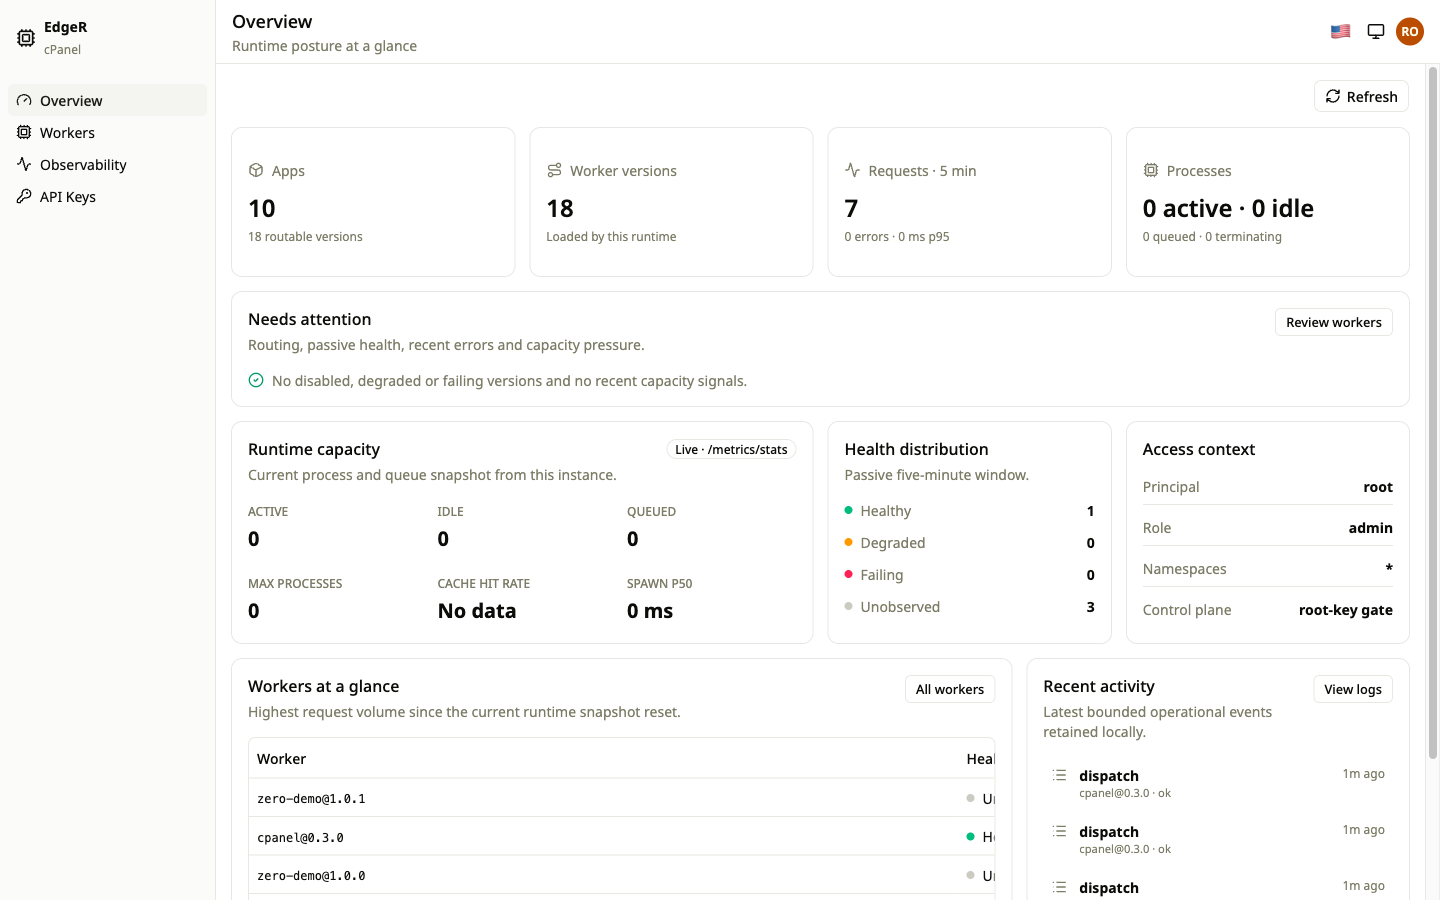1440x900 pixels.
Task: Click the API Keys key icon
Action: coord(24,196)
